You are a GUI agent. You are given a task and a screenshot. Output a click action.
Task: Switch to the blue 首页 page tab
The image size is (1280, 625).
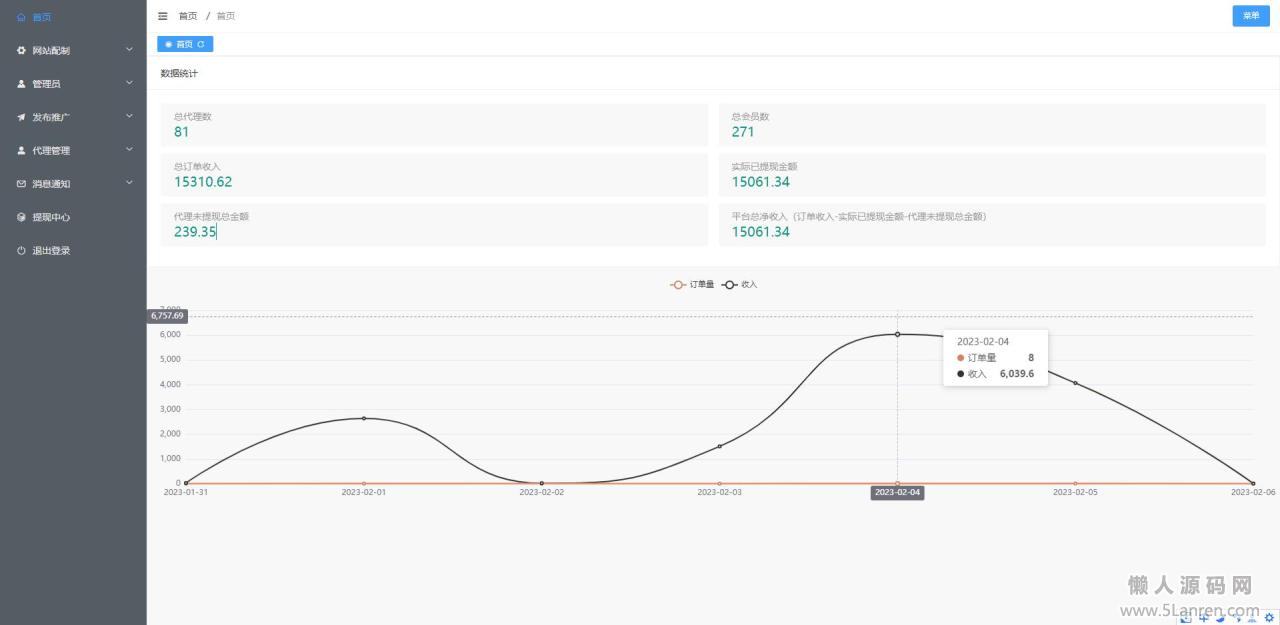pyautogui.click(x=183, y=44)
